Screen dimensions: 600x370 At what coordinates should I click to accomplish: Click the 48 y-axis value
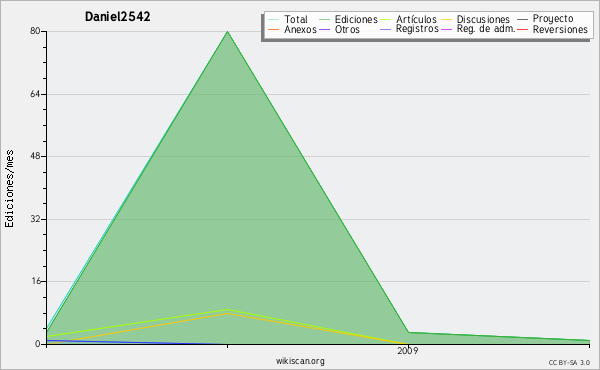tap(35, 156)
